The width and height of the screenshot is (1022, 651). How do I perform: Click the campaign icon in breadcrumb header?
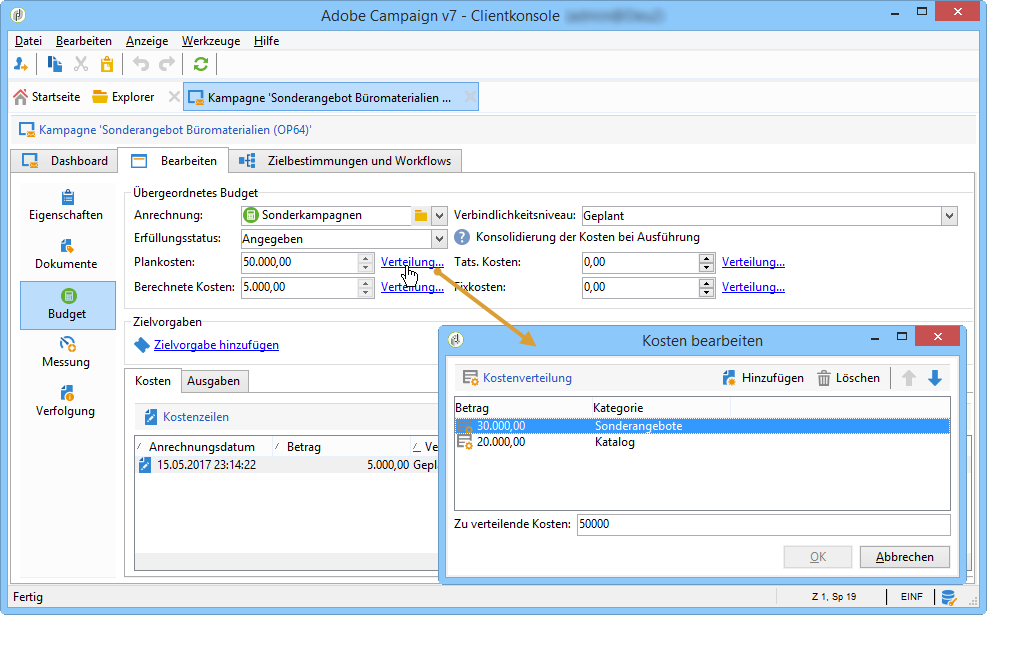pos(27,130)
